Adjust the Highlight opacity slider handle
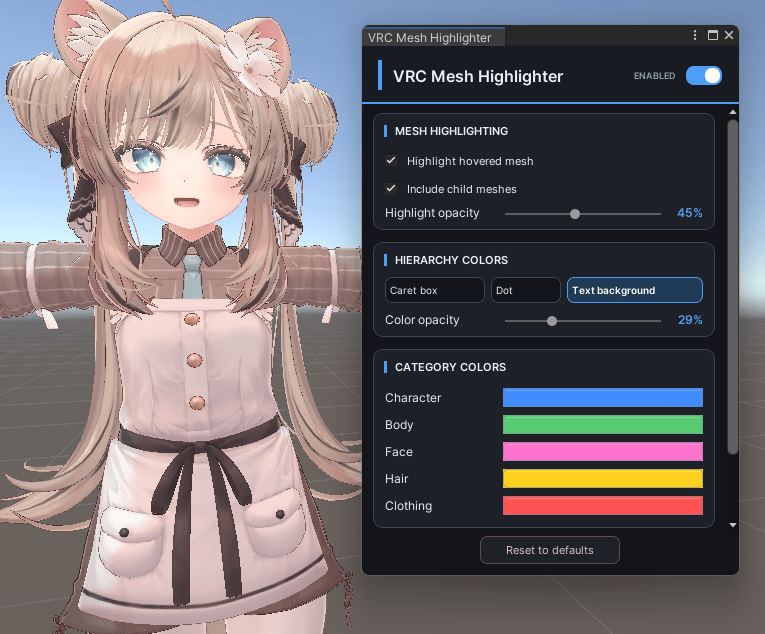Screen dimensions: 765x634 [575, 214]
